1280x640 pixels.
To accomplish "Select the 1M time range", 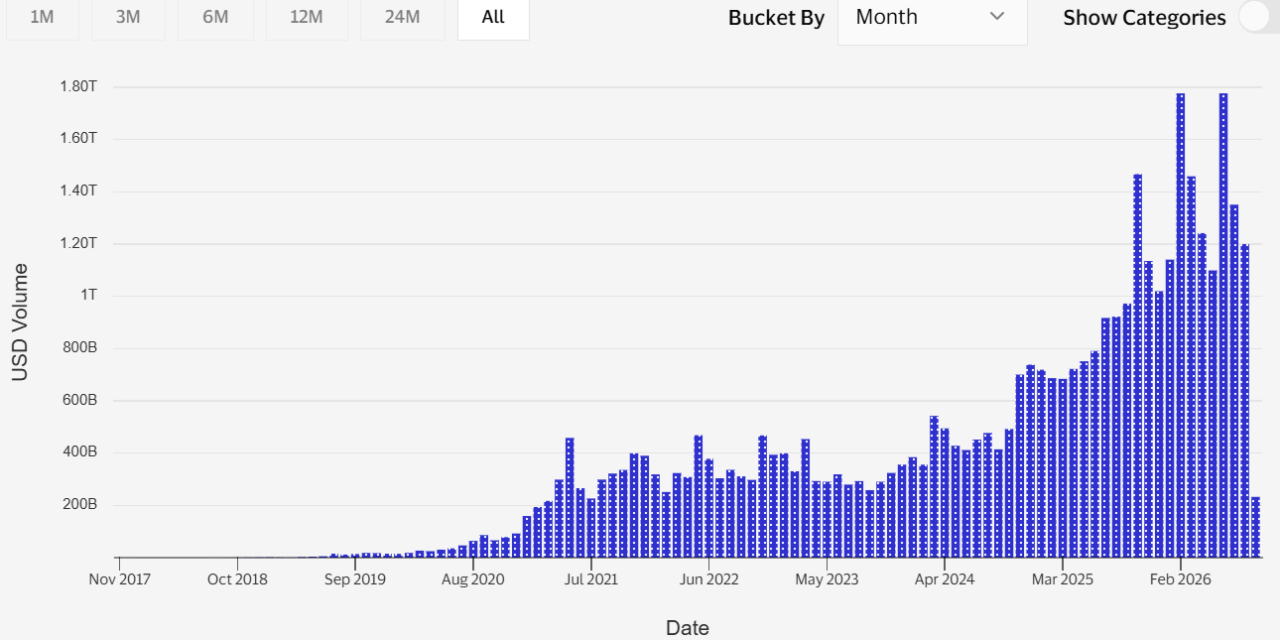I will (x=42, y=17).
